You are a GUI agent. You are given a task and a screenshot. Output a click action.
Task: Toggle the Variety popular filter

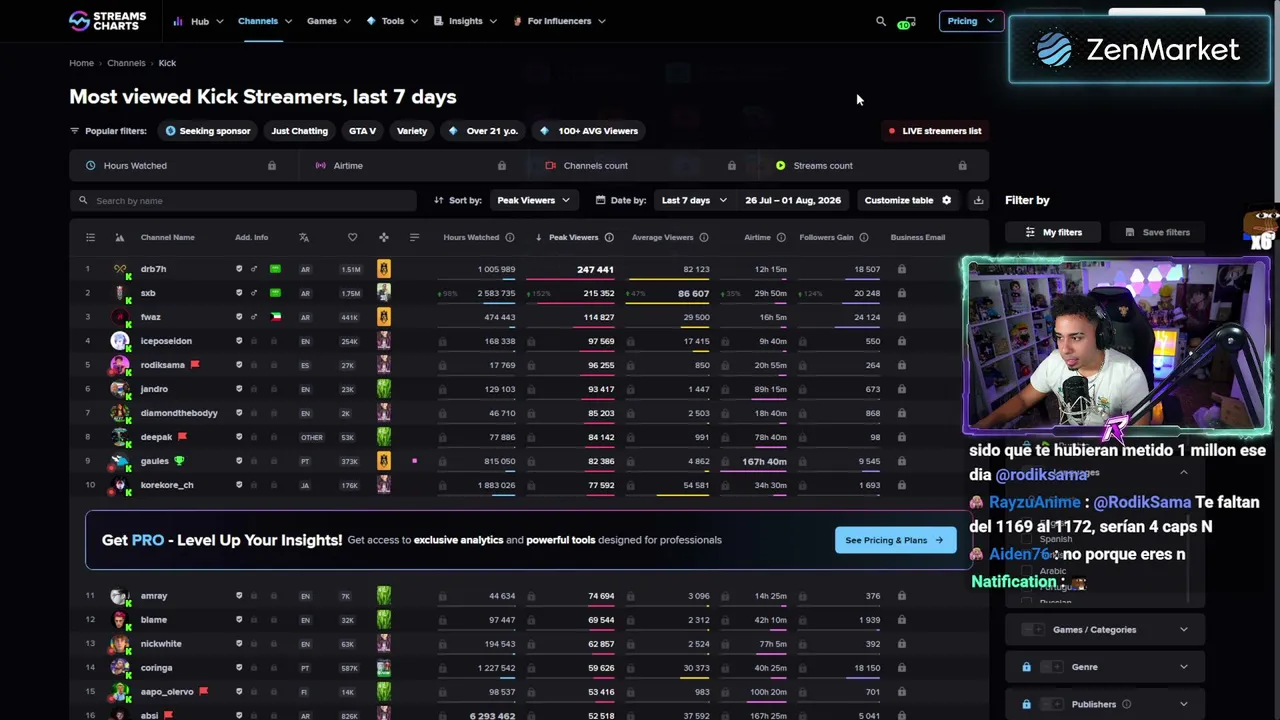click(x=411, y=131)
